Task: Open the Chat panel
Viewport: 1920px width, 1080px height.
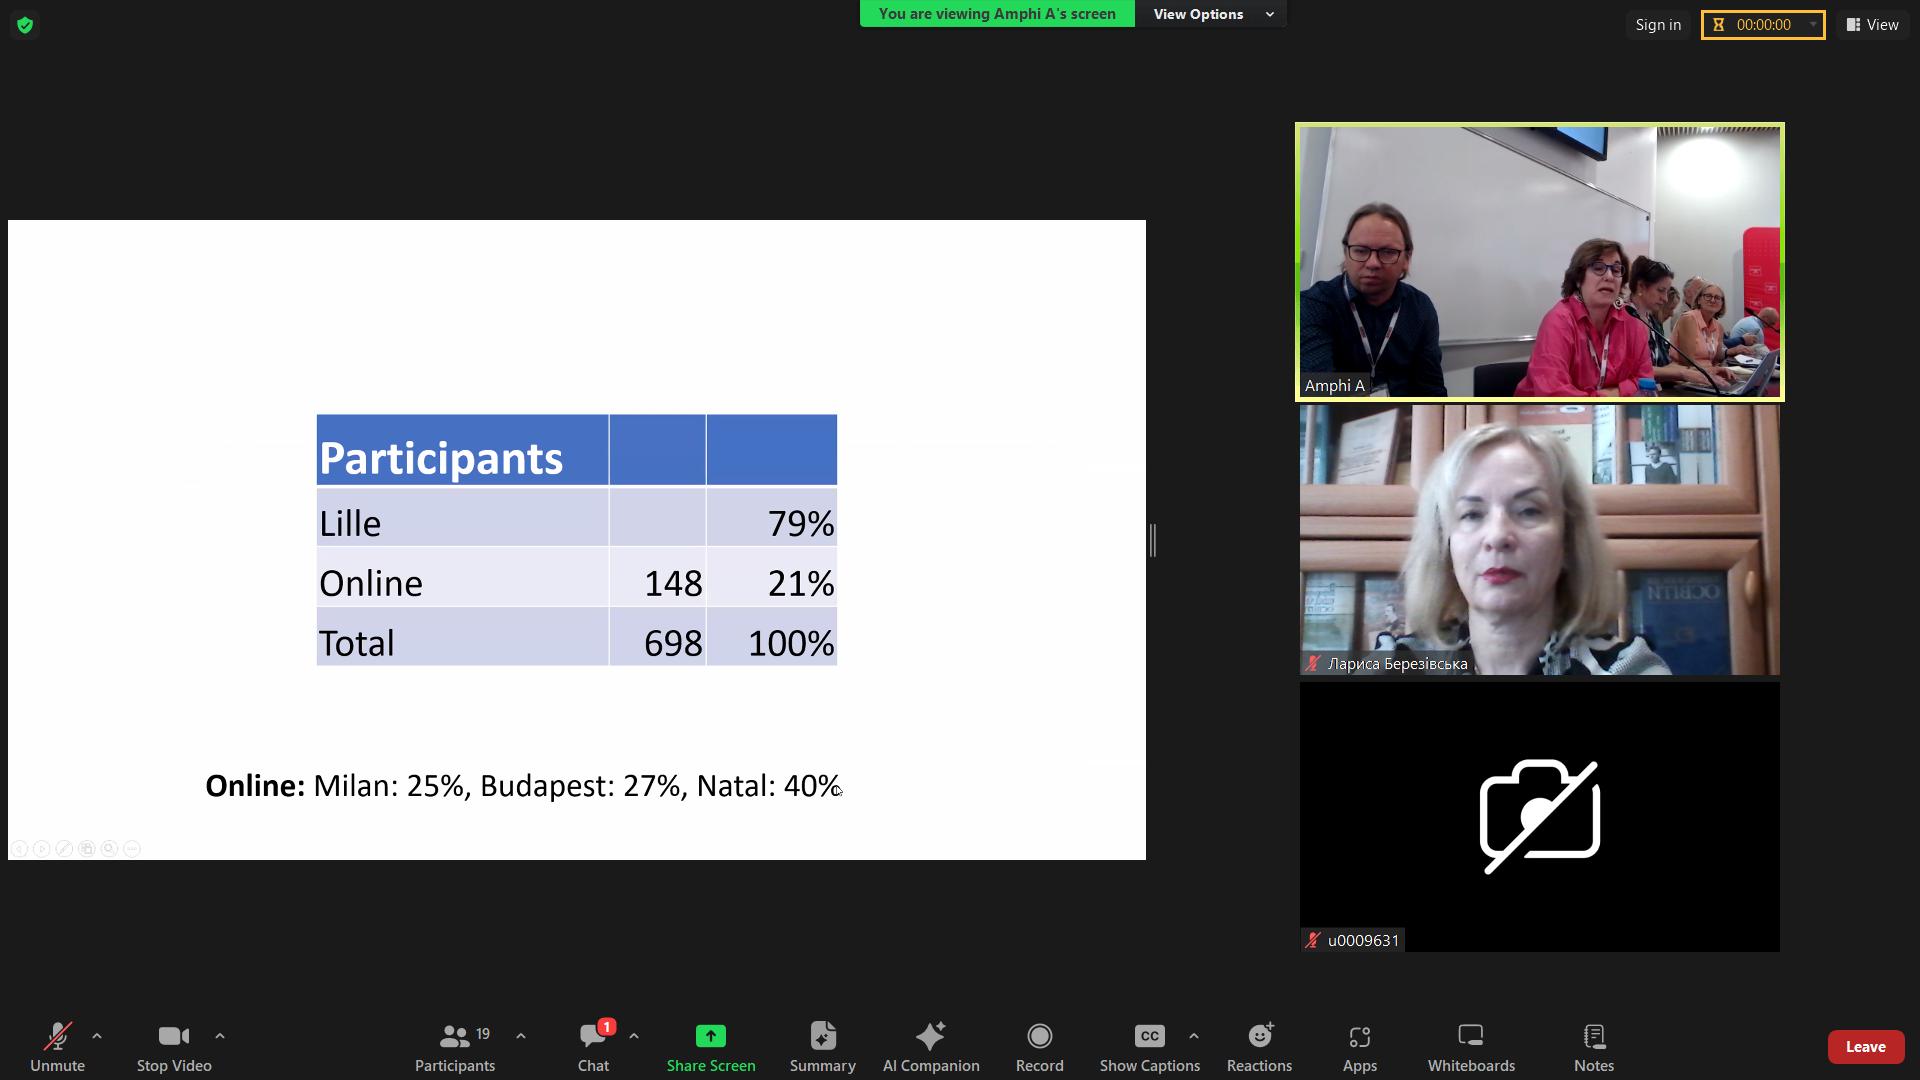Action: [593, 1047]
